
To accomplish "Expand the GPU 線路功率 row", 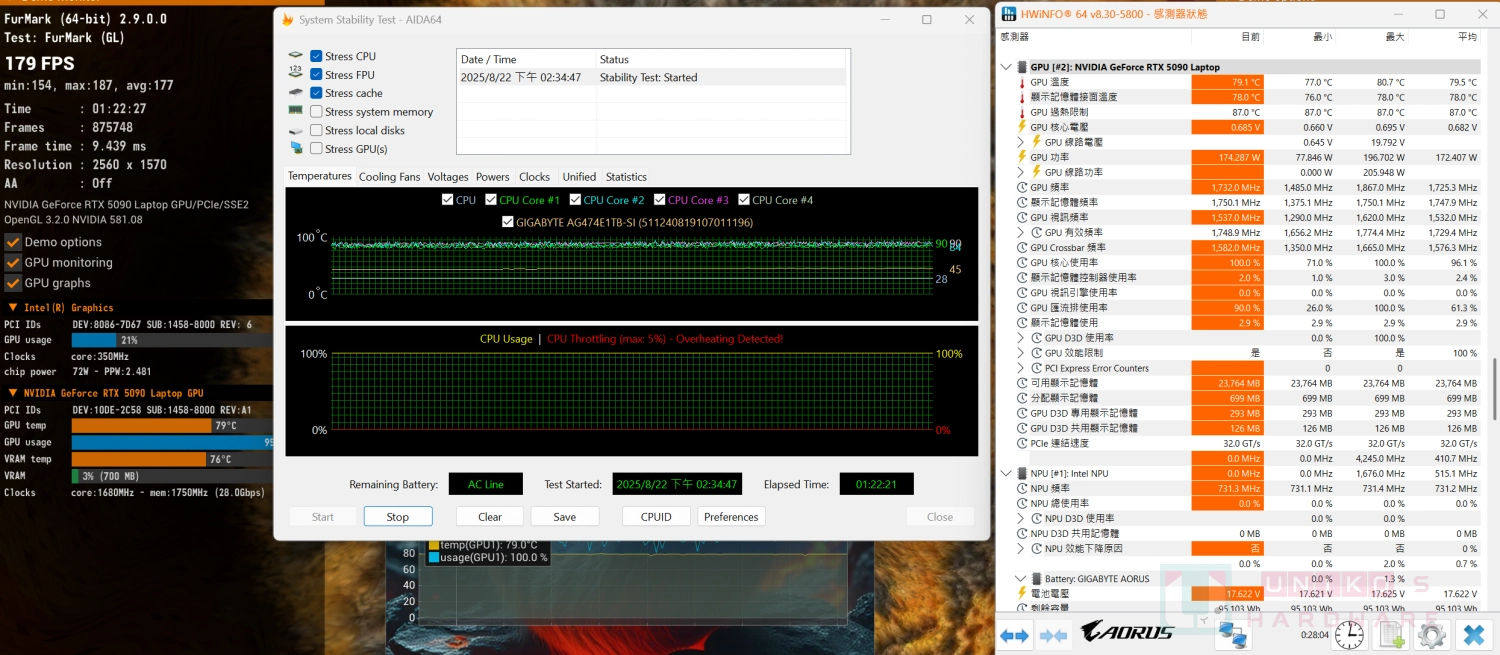I will pos(1022,172).
